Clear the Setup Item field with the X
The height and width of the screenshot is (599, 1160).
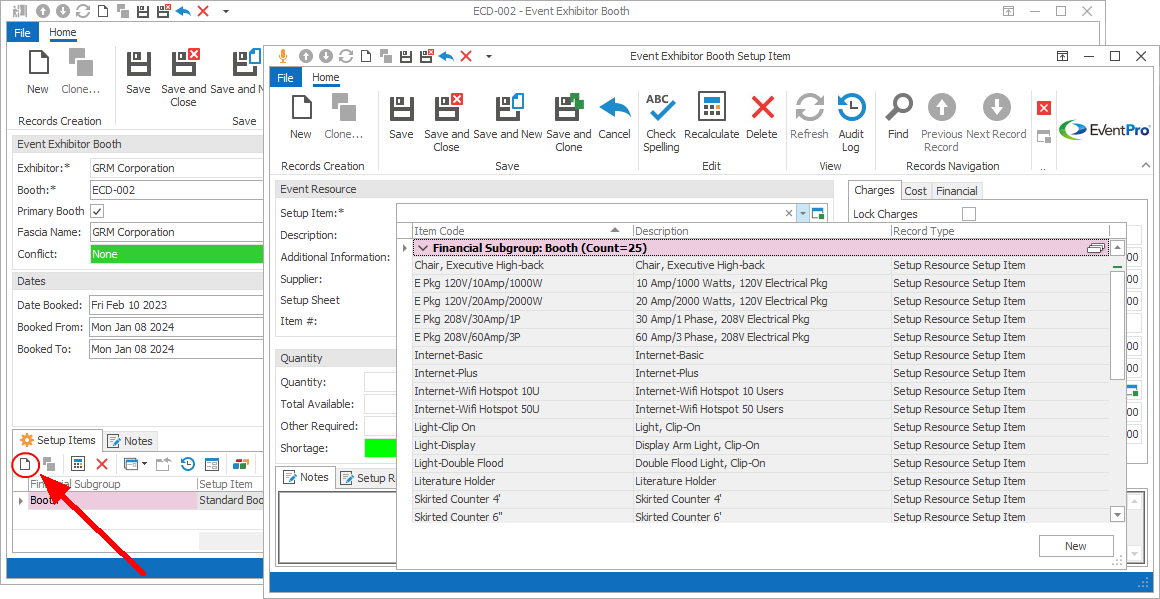coord(789,214)
